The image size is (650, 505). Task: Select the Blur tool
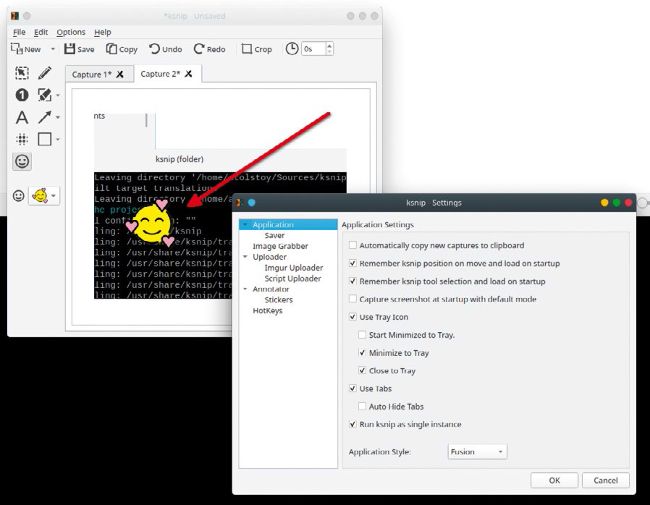click(x=22, y=139)
